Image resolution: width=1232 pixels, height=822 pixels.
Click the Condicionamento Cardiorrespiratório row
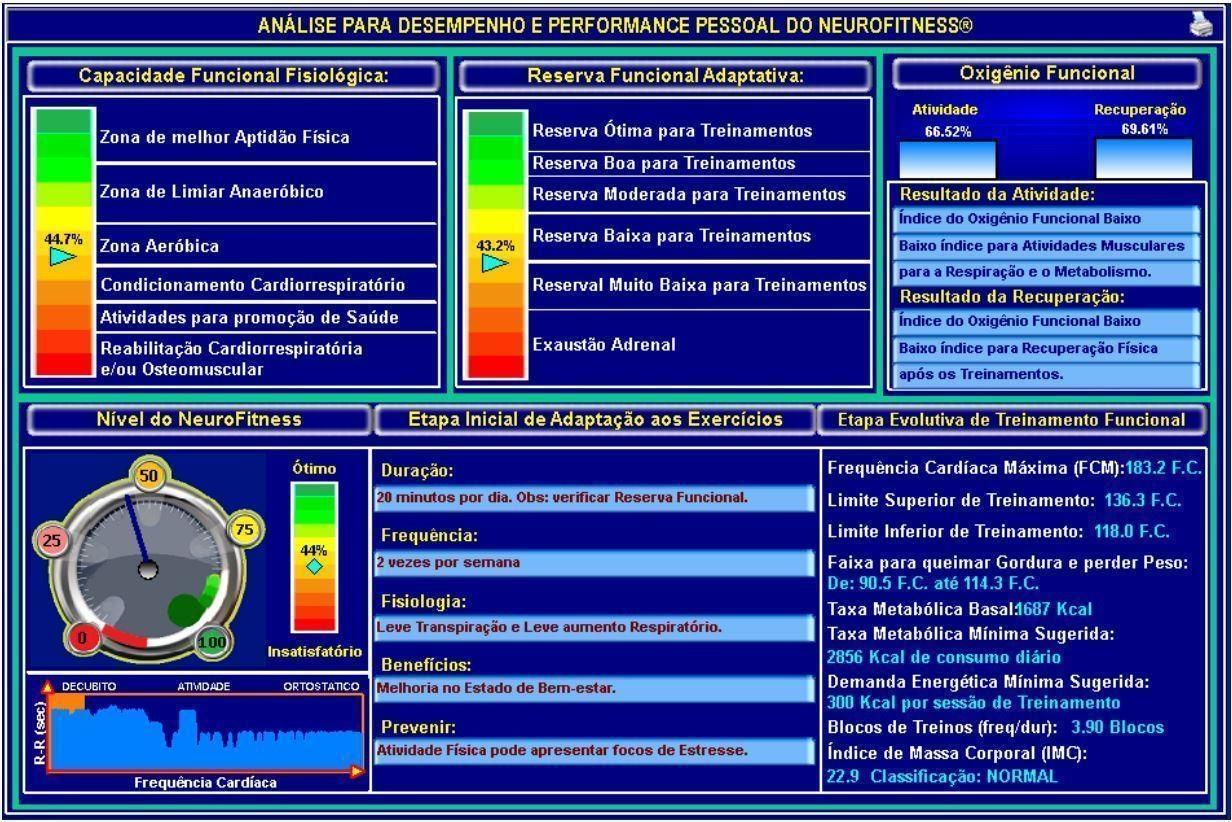[x=267, y=285]
